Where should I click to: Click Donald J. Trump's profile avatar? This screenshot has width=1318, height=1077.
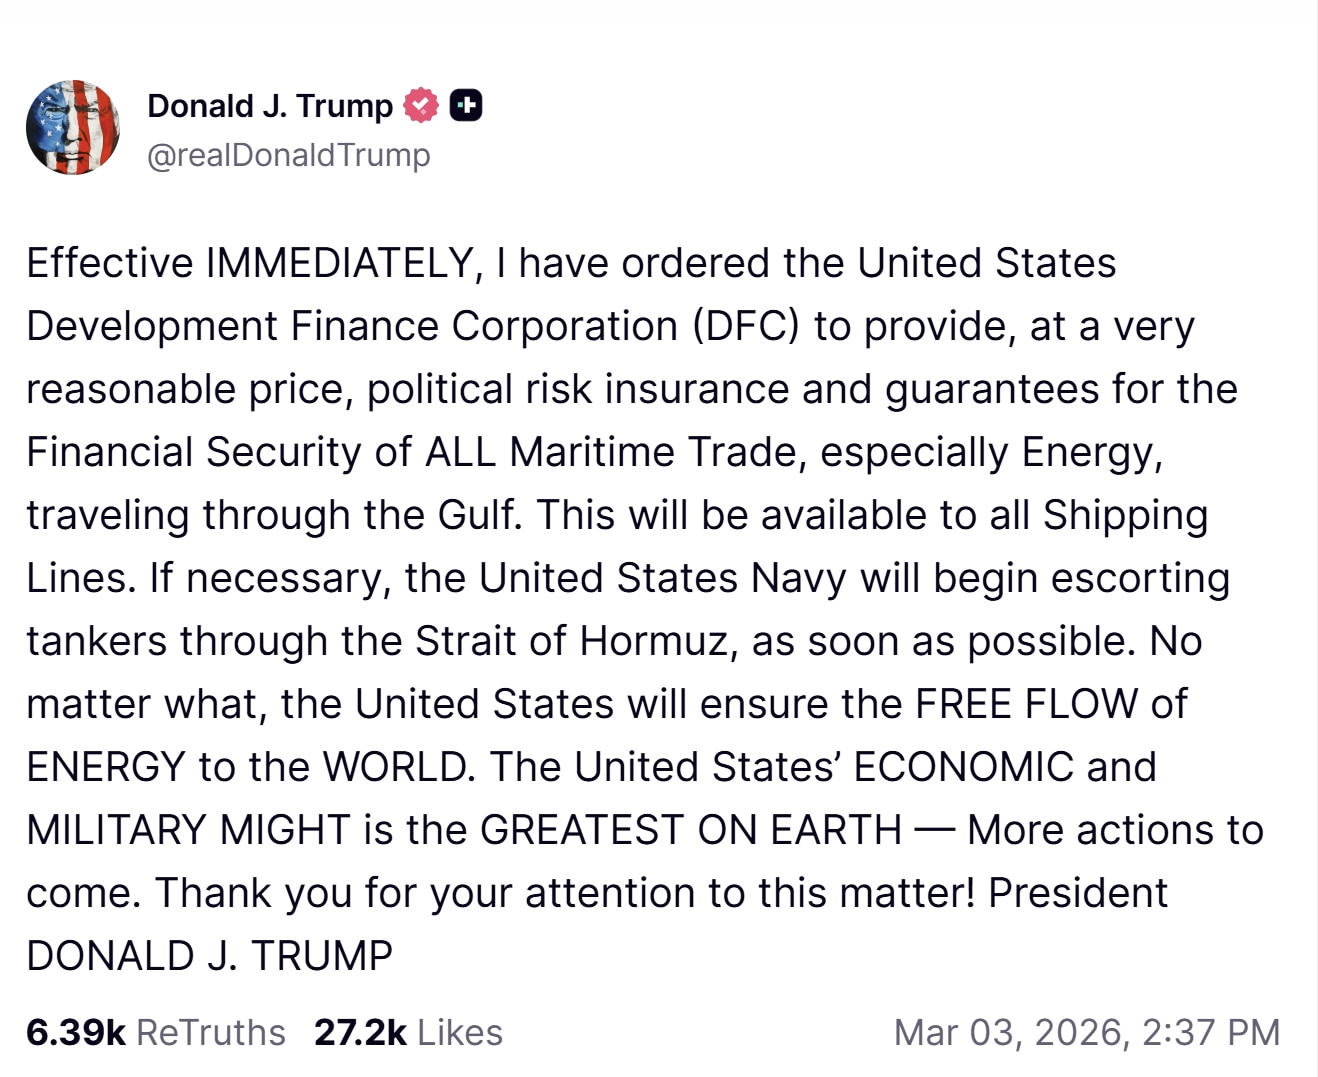(x=73, y=128)
